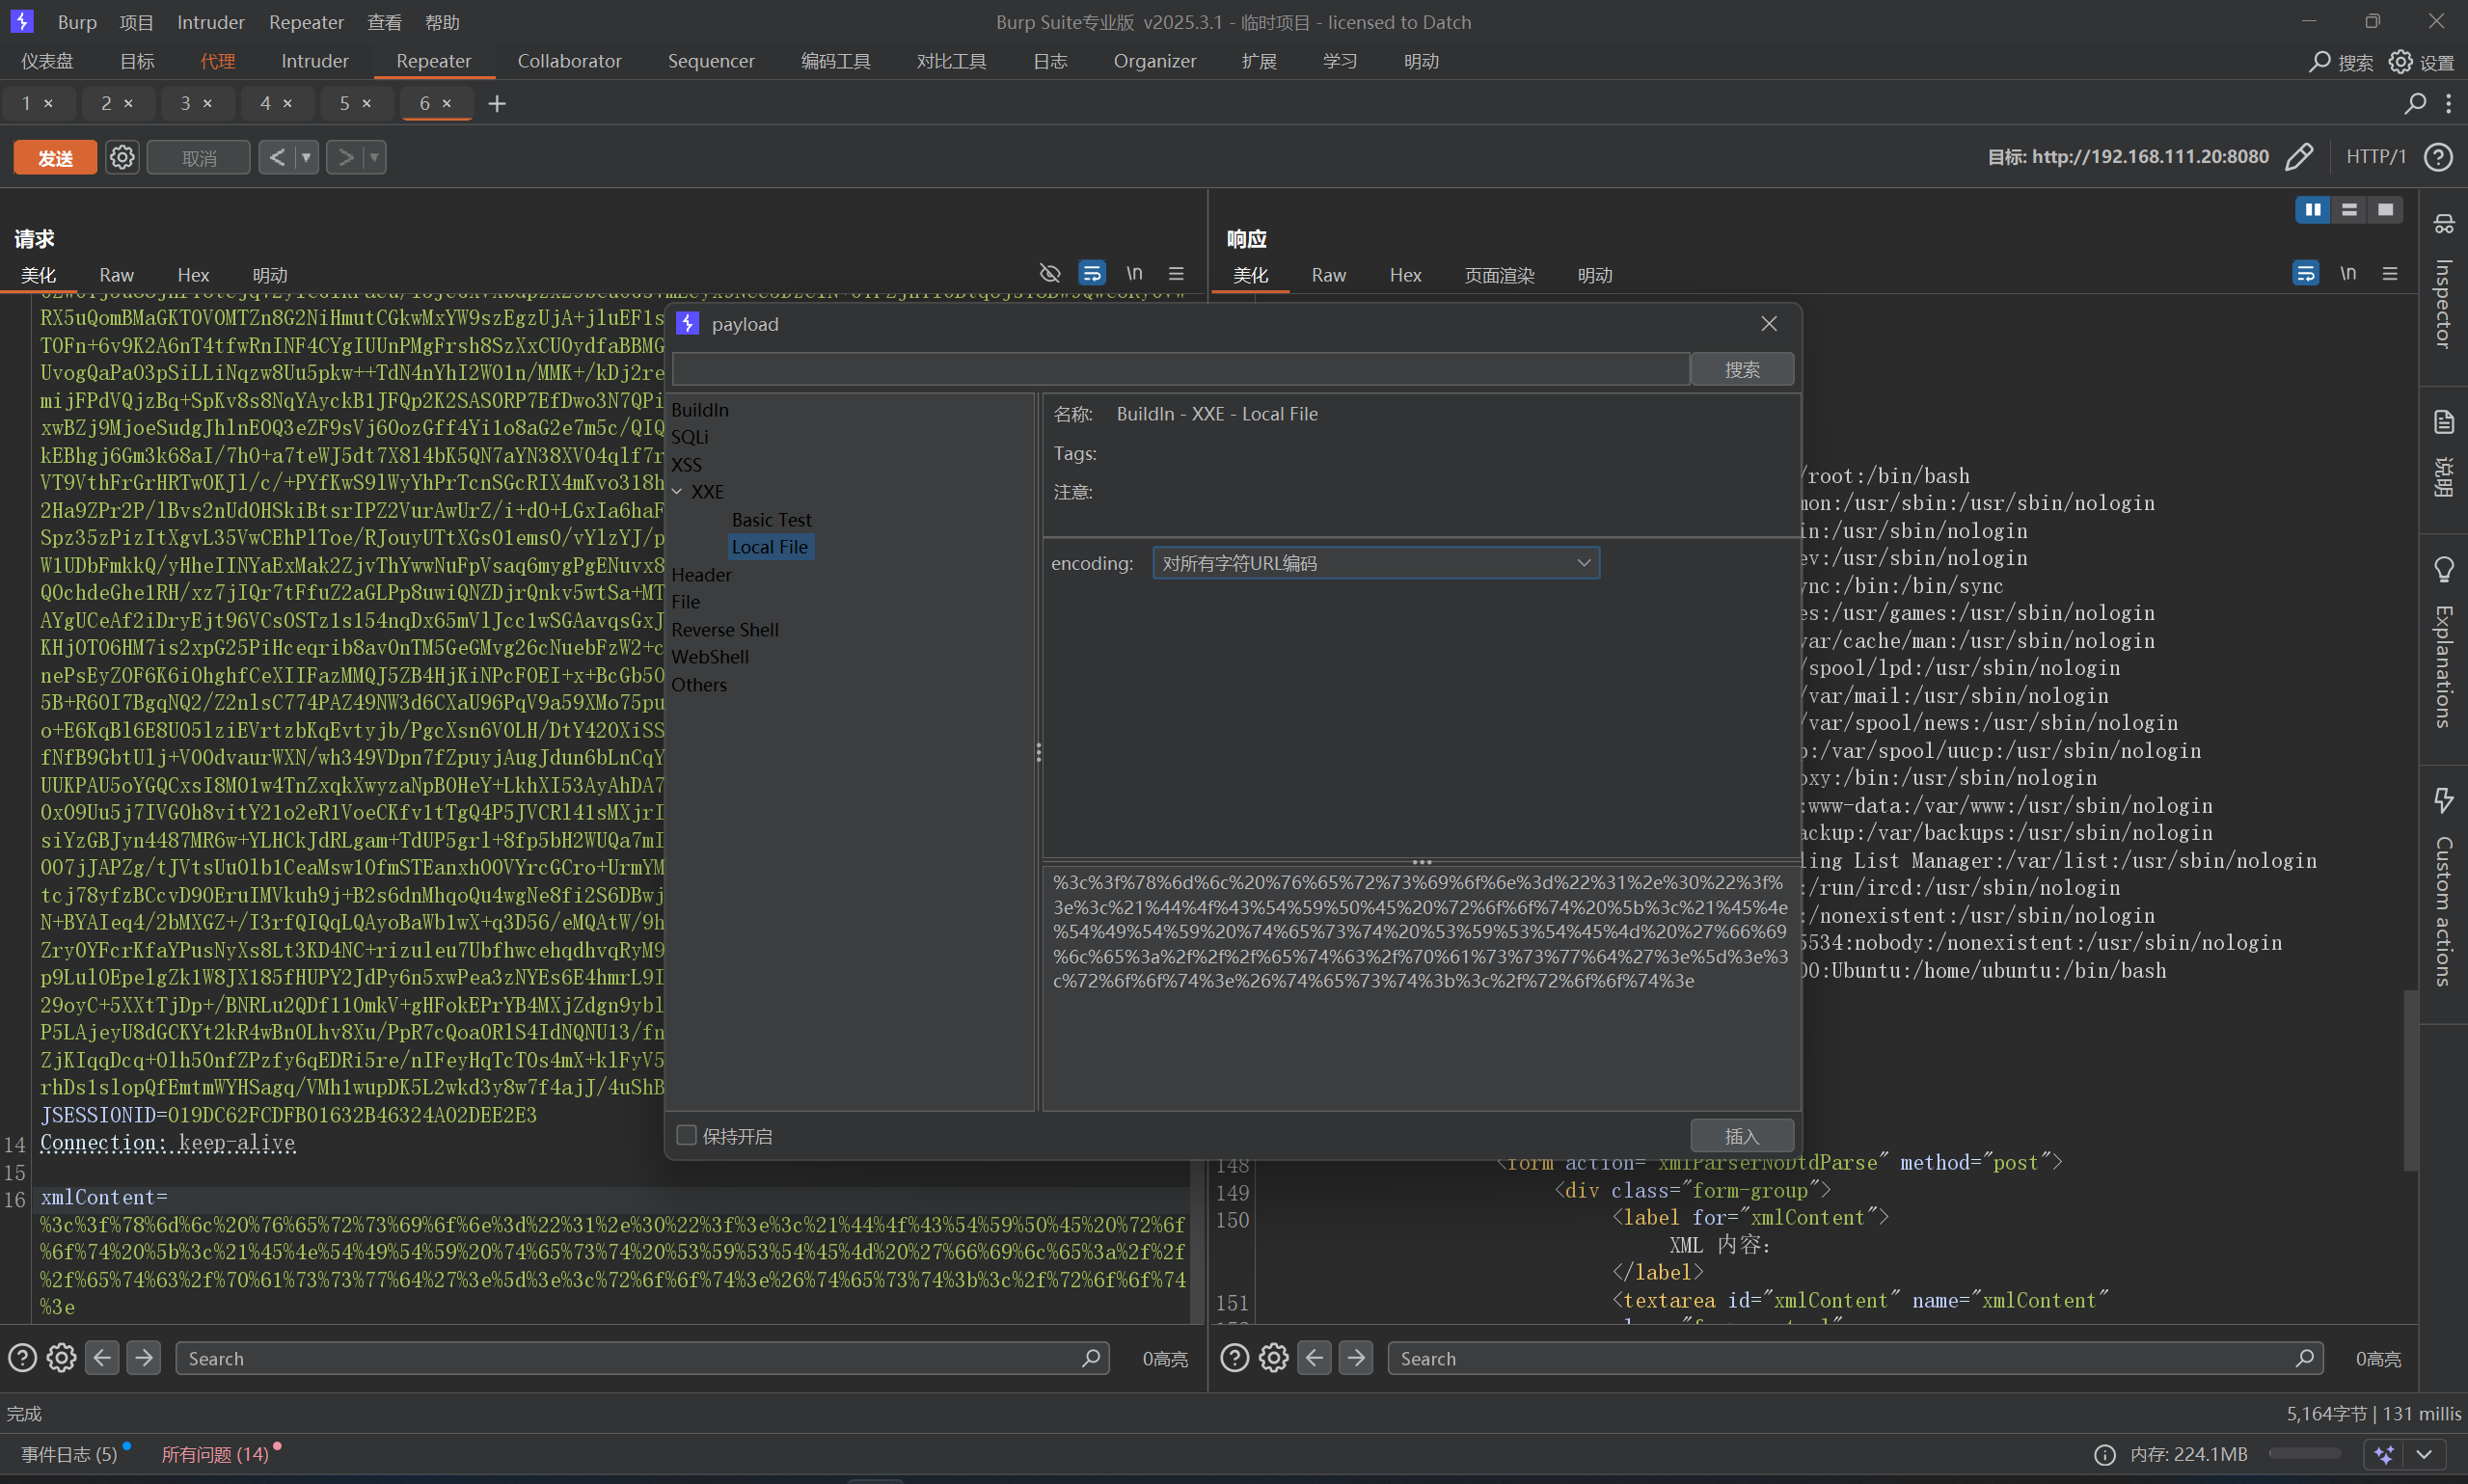Select side-by-side layout view icon

[x=2312, y=210]
